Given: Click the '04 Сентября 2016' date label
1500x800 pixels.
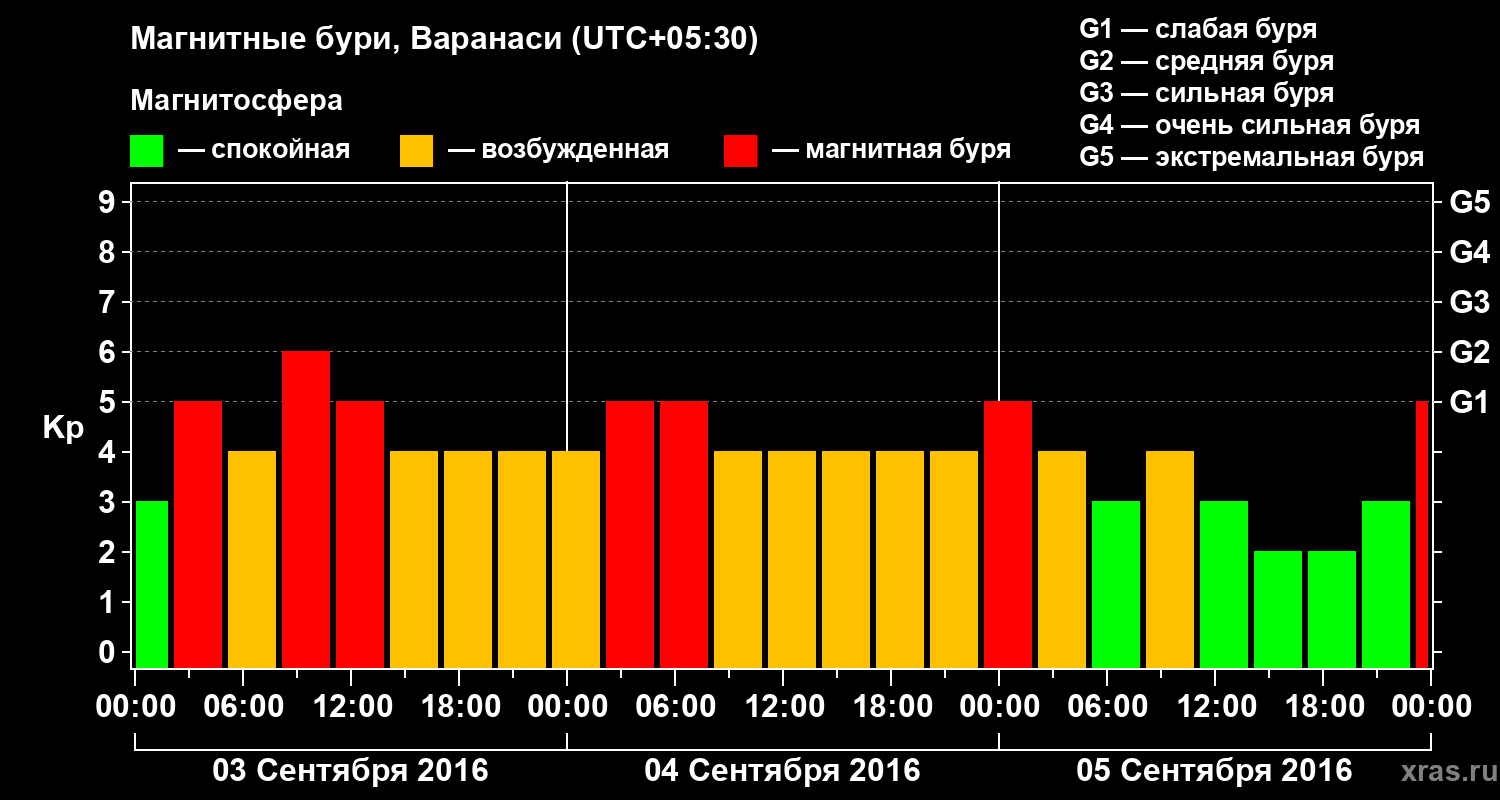Looking at the screenshot, I should (x=782, y=771).
